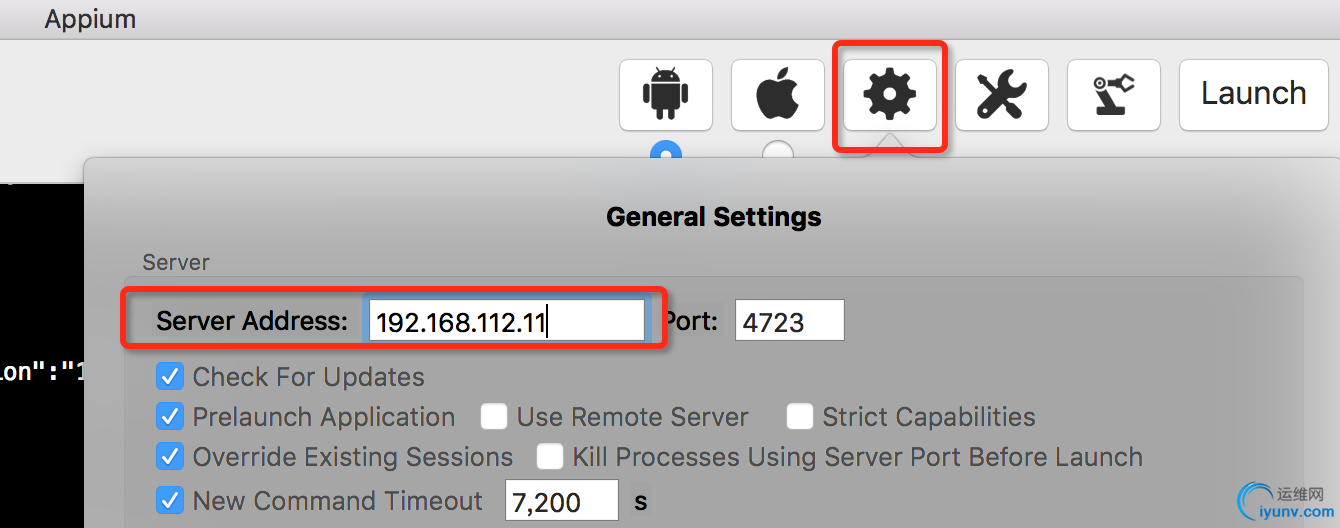Open Developer Settings wrench and screwdriver icon
The image size is (1340, 528).
point(1001,95)
